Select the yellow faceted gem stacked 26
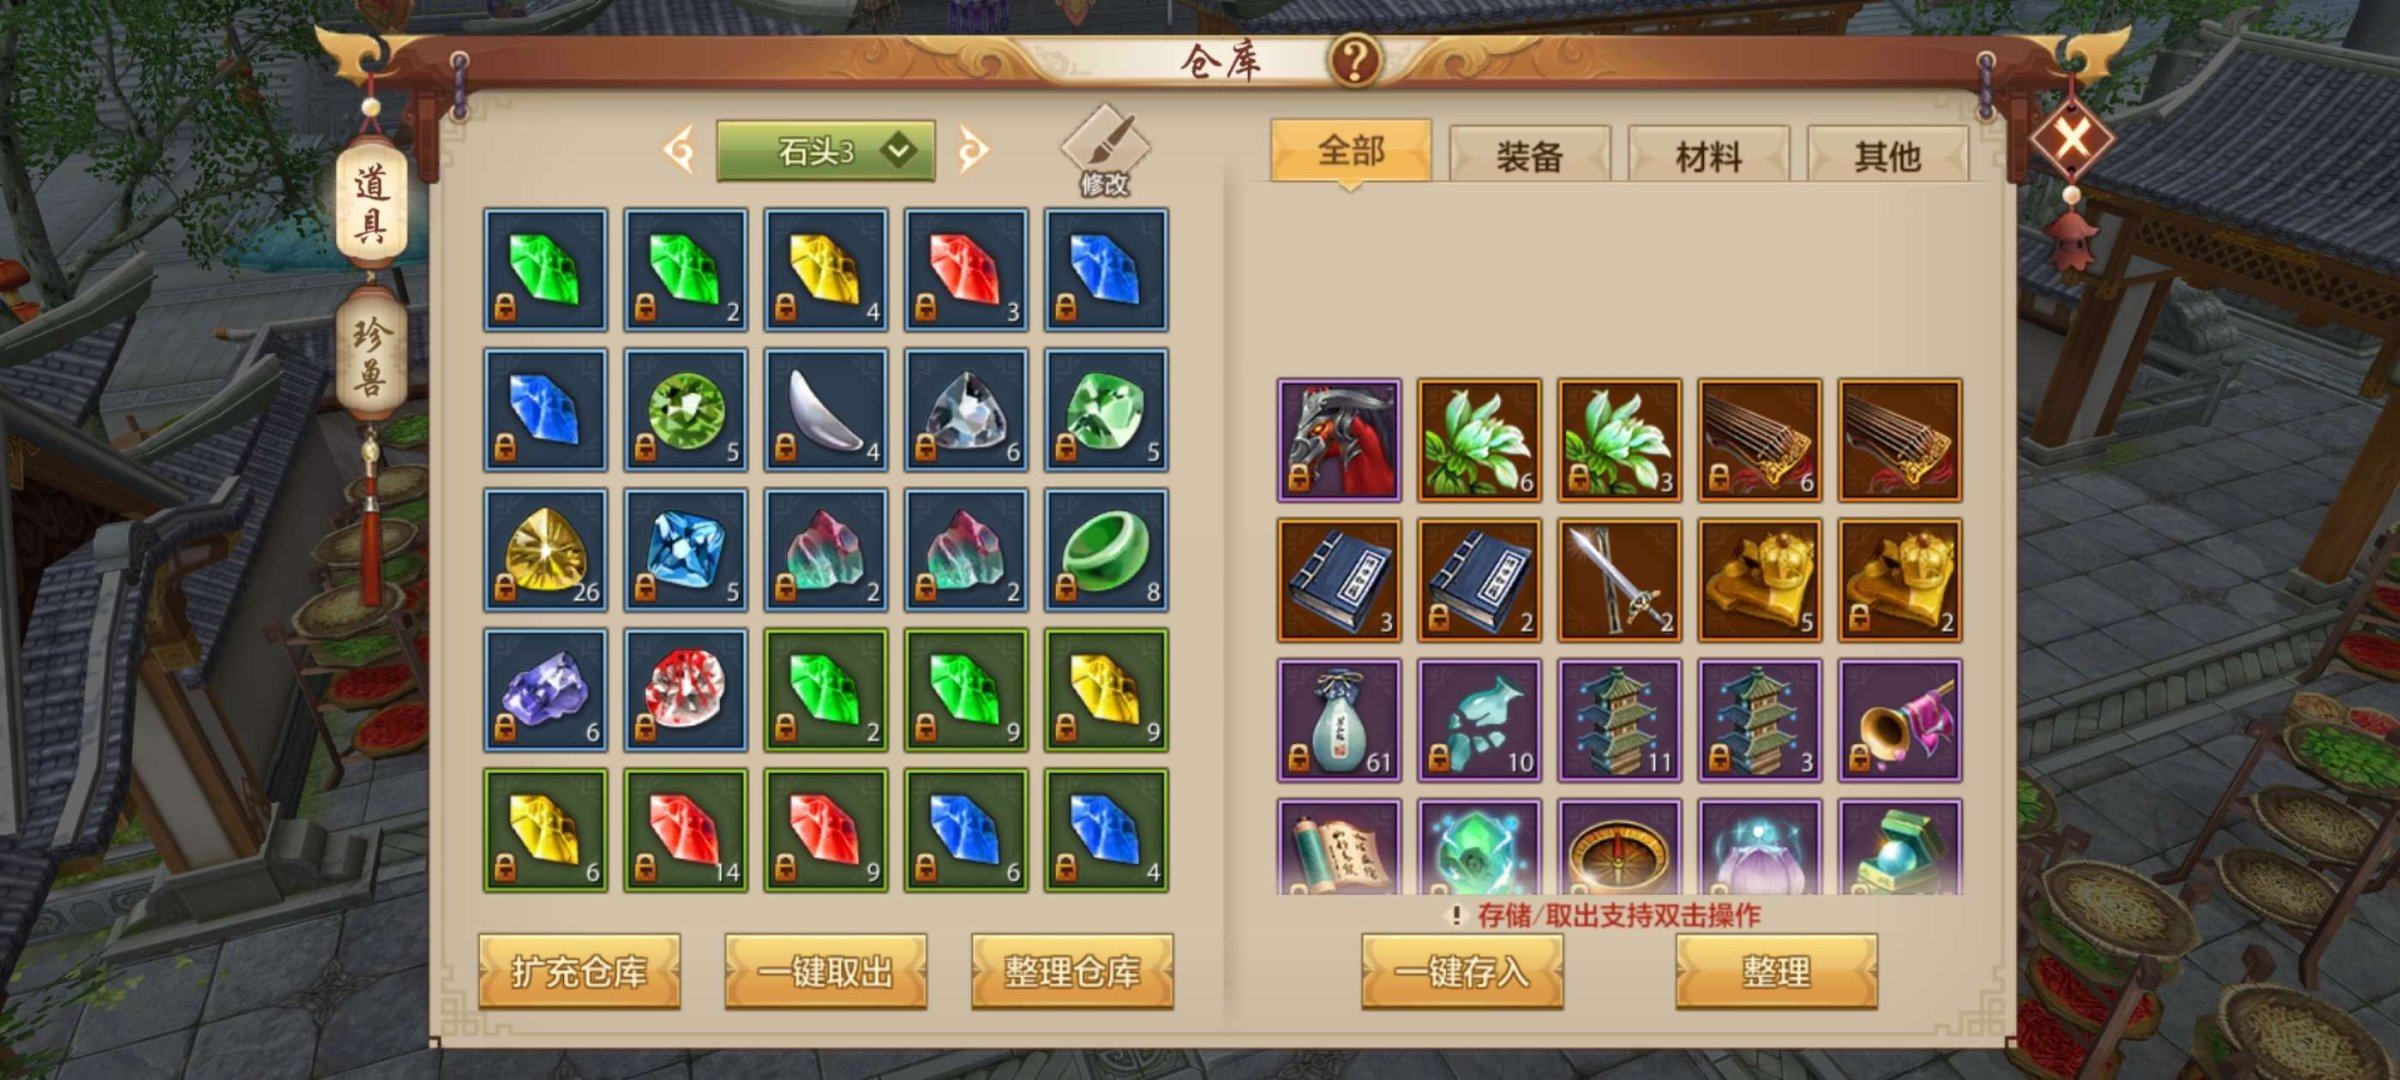 tap(546, 550)
